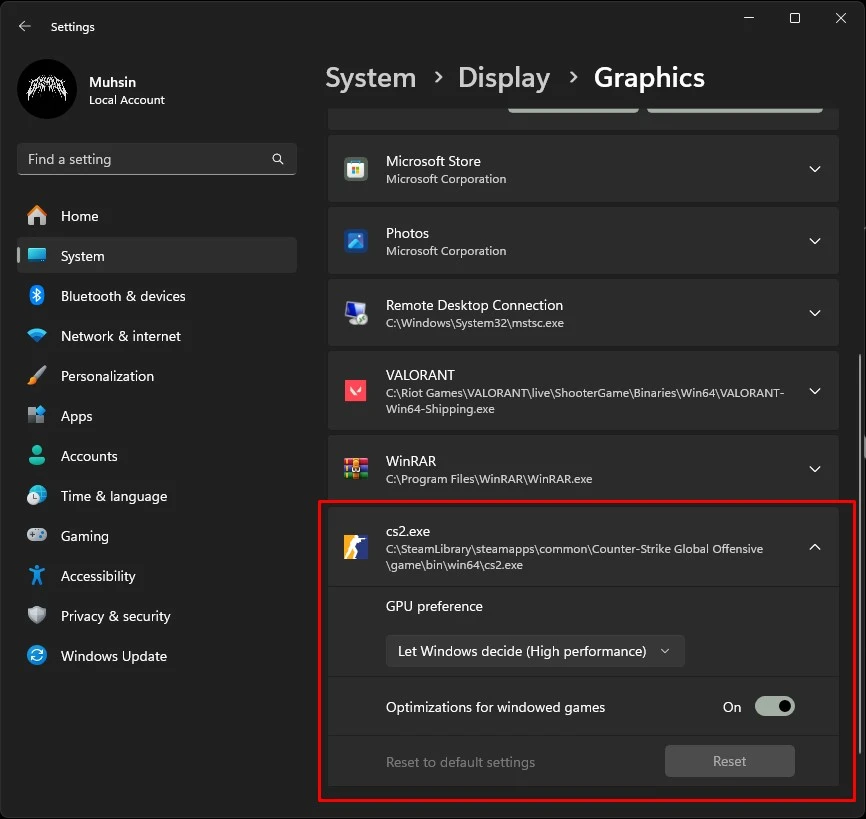Click the Home house icon
The width and height of the screenshot is (866, 819).
(37, 215)
